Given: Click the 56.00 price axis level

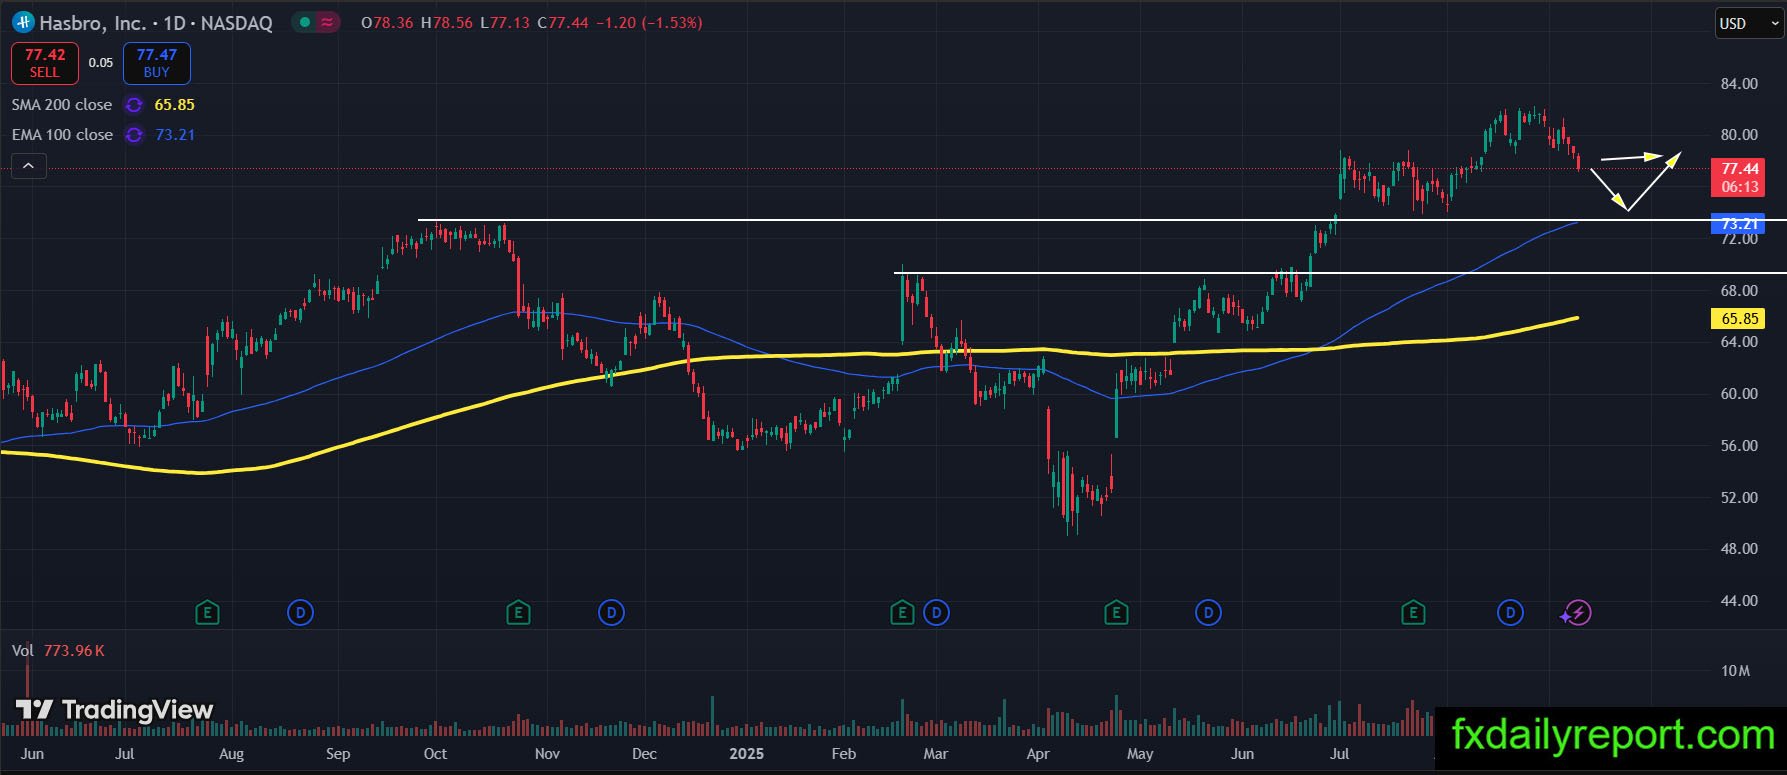Looking at the screenshot, I should [x=1739, y=446].
